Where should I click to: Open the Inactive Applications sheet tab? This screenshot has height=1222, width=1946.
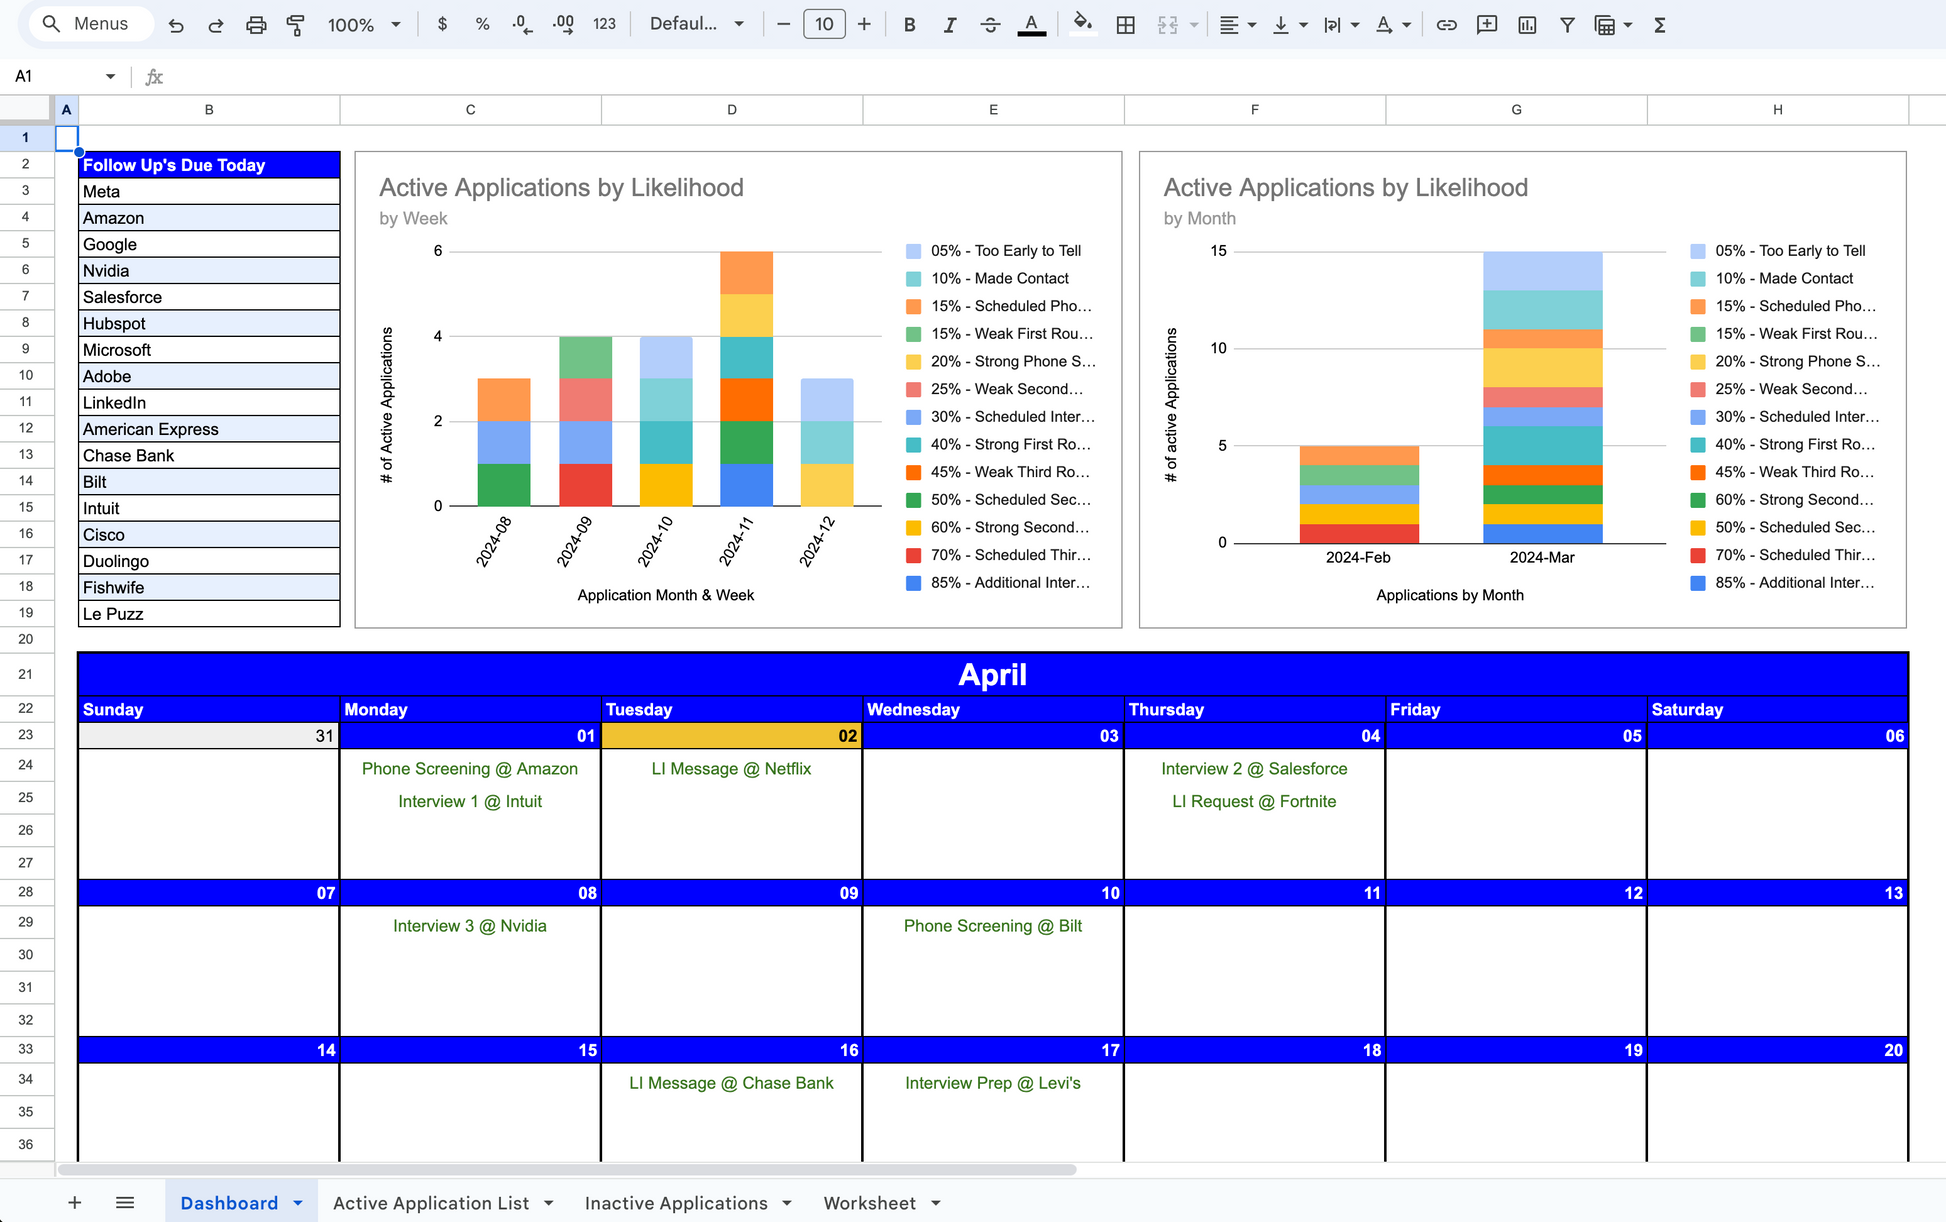[x=676, y=1203]
